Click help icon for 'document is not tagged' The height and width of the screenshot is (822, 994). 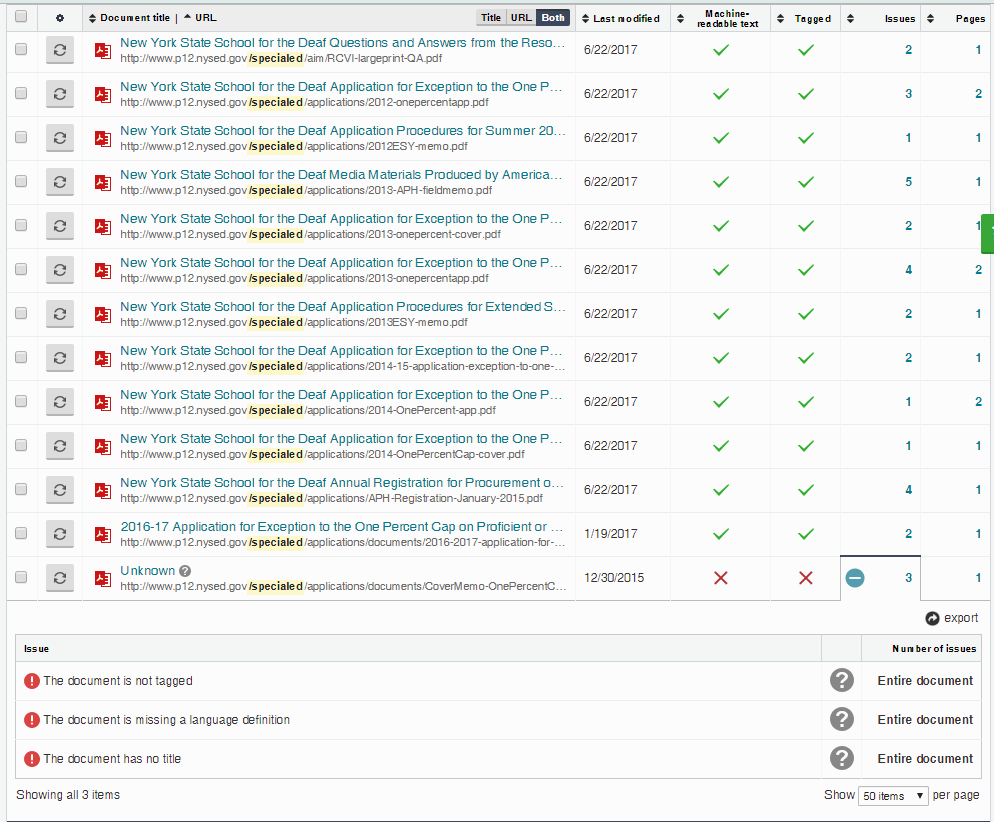click(x=842, y=680)
